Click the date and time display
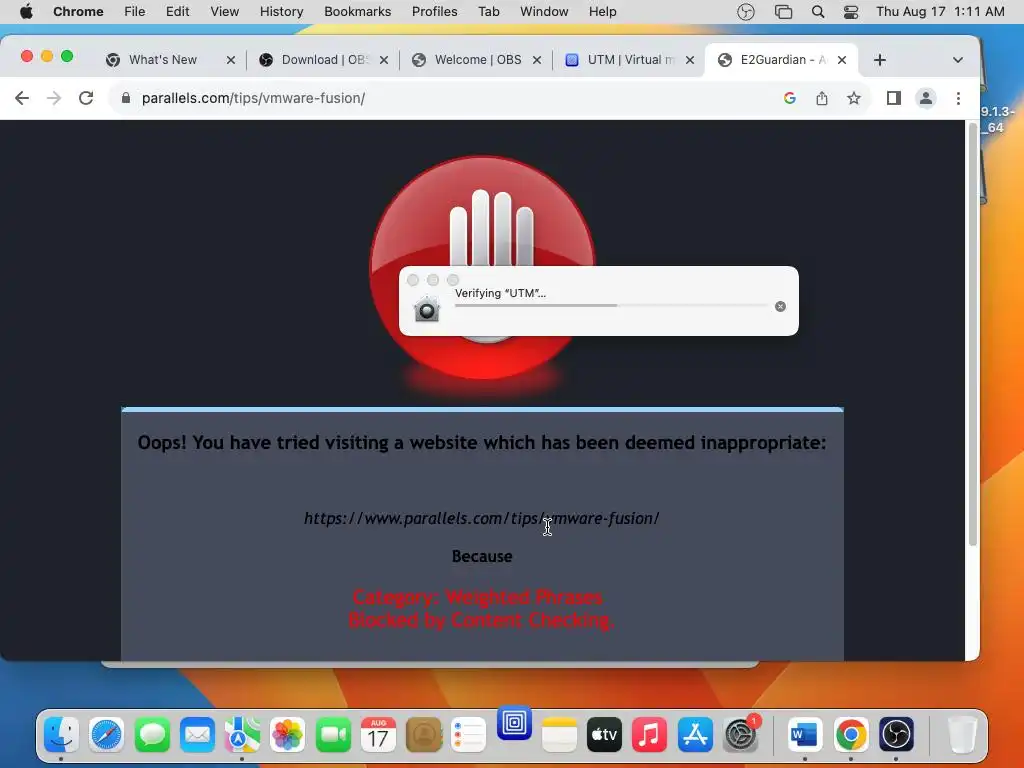 pyautogui.click(x=940, y=12)
